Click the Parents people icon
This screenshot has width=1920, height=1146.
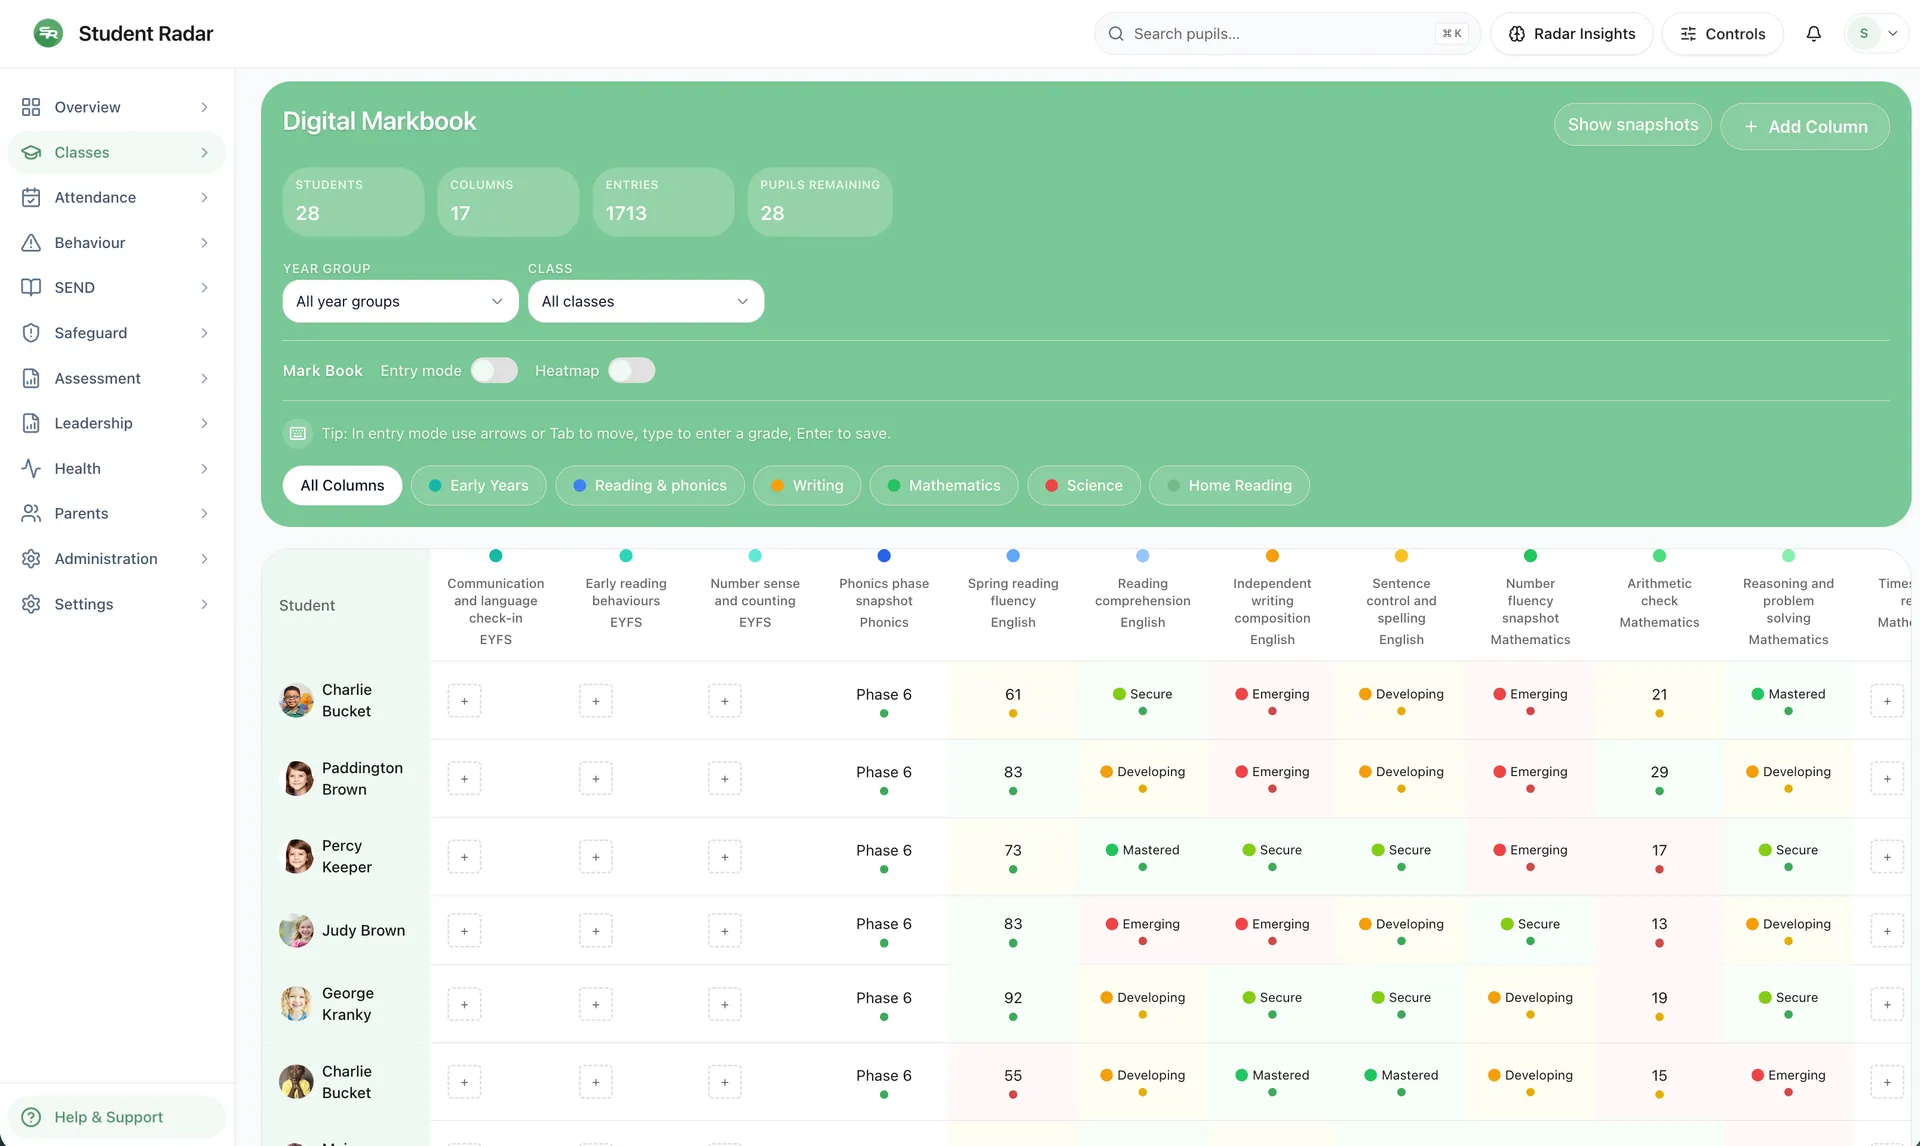point(31,513)
